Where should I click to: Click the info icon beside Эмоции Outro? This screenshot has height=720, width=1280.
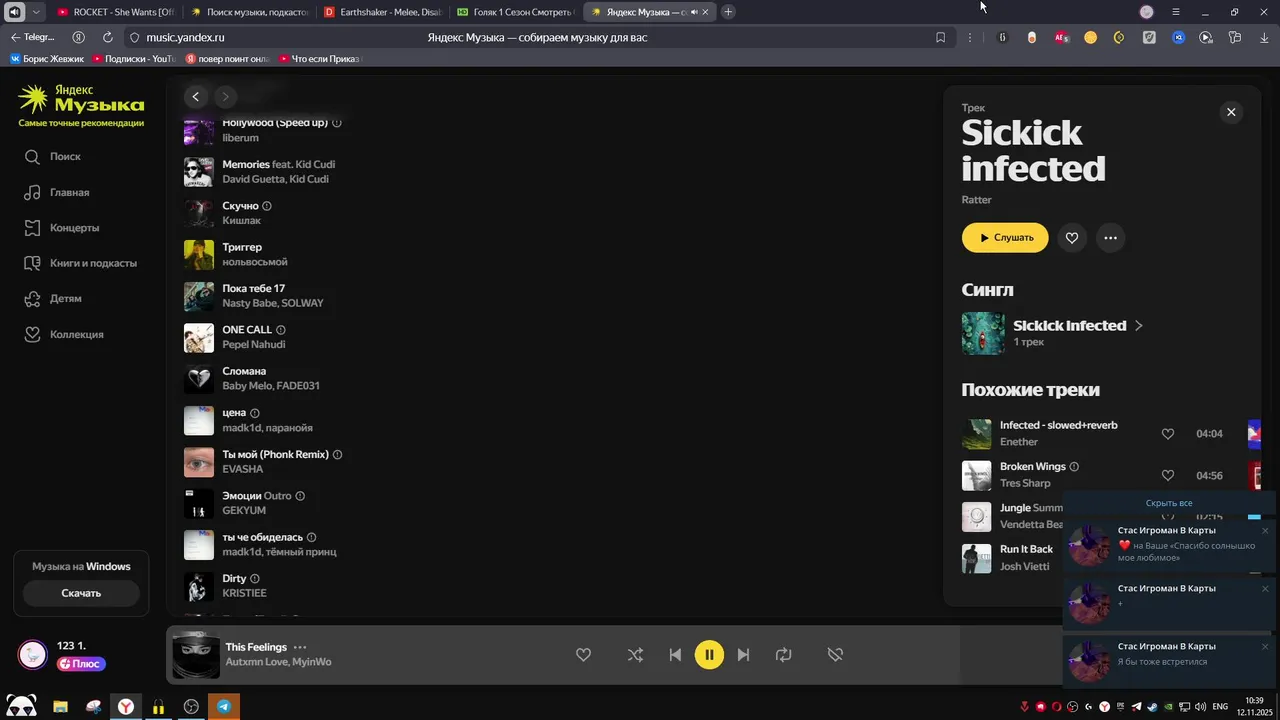point(300,496)
